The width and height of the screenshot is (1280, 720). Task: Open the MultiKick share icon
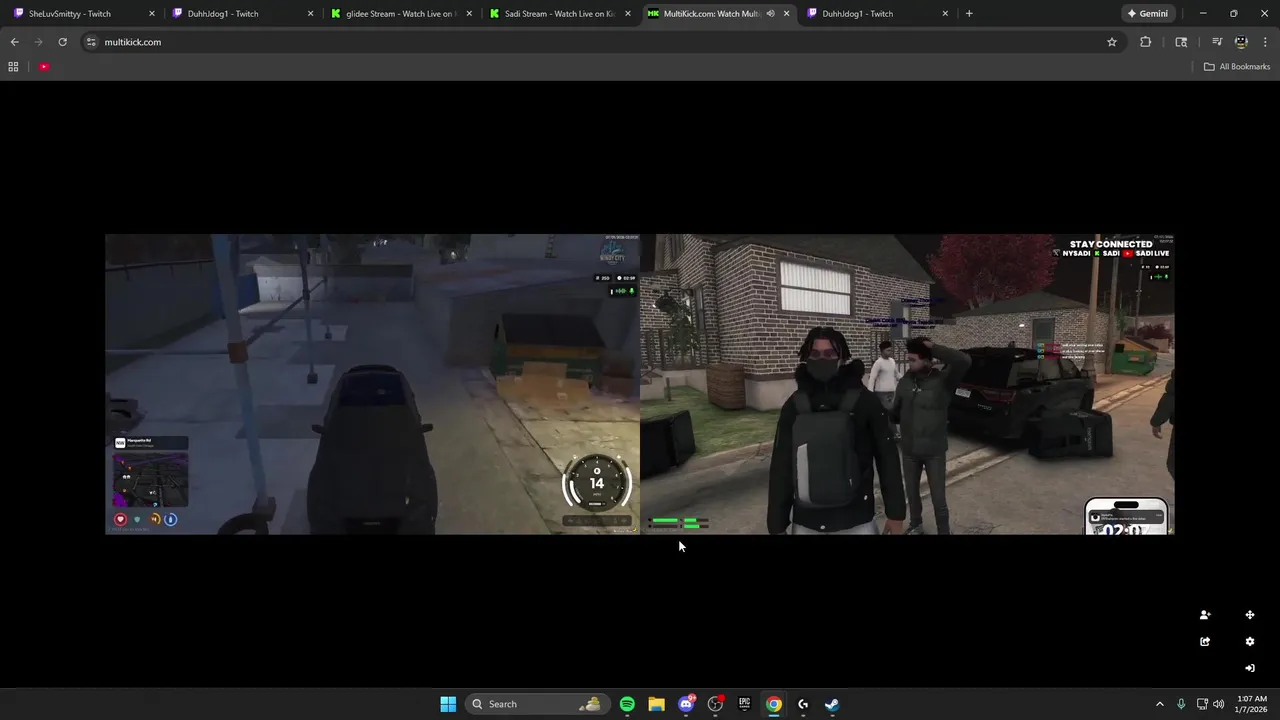click(1205, 642)
